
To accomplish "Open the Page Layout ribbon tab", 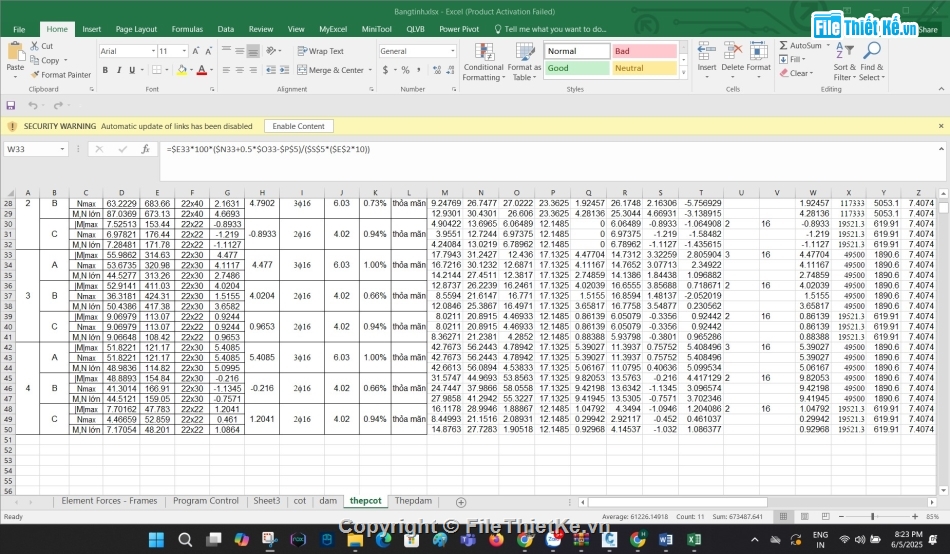I will (x=136, y=29).
